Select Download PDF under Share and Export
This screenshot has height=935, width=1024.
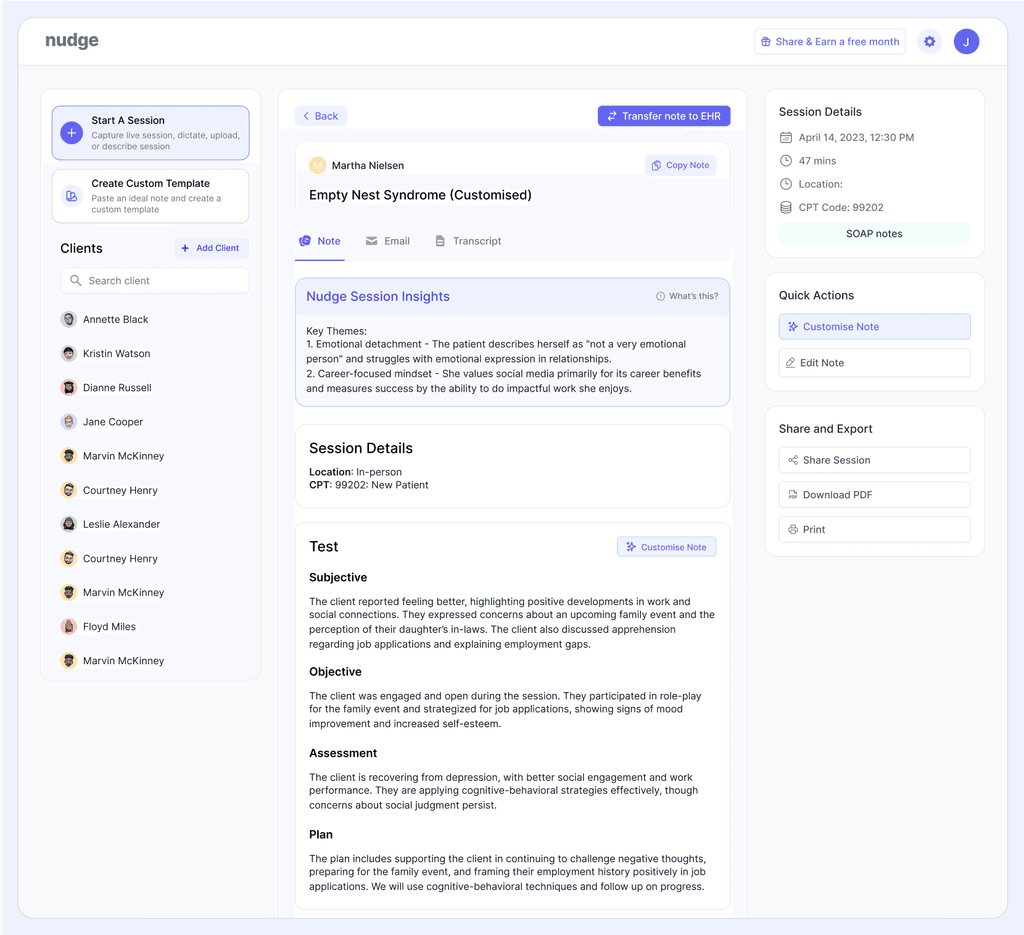click(874, 494)
